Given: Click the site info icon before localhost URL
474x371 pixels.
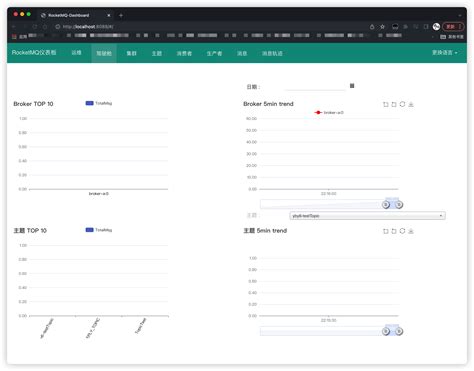Looking at the screenshot, I should coord(57,27).
